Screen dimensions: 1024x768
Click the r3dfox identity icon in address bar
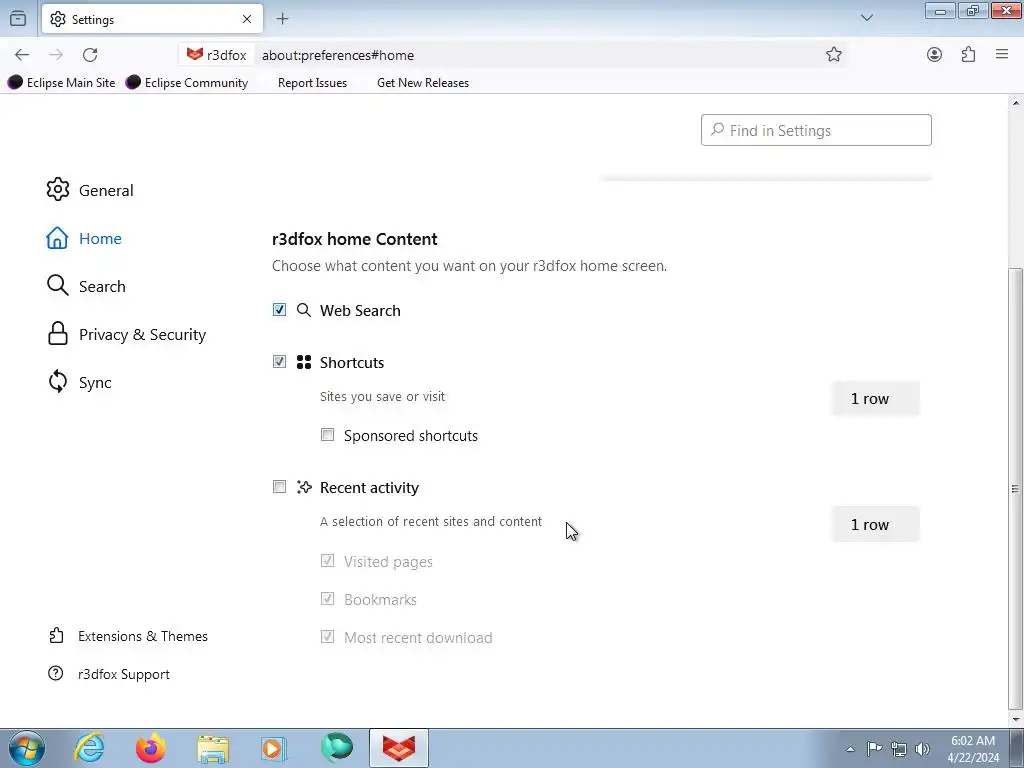point(217,55)
